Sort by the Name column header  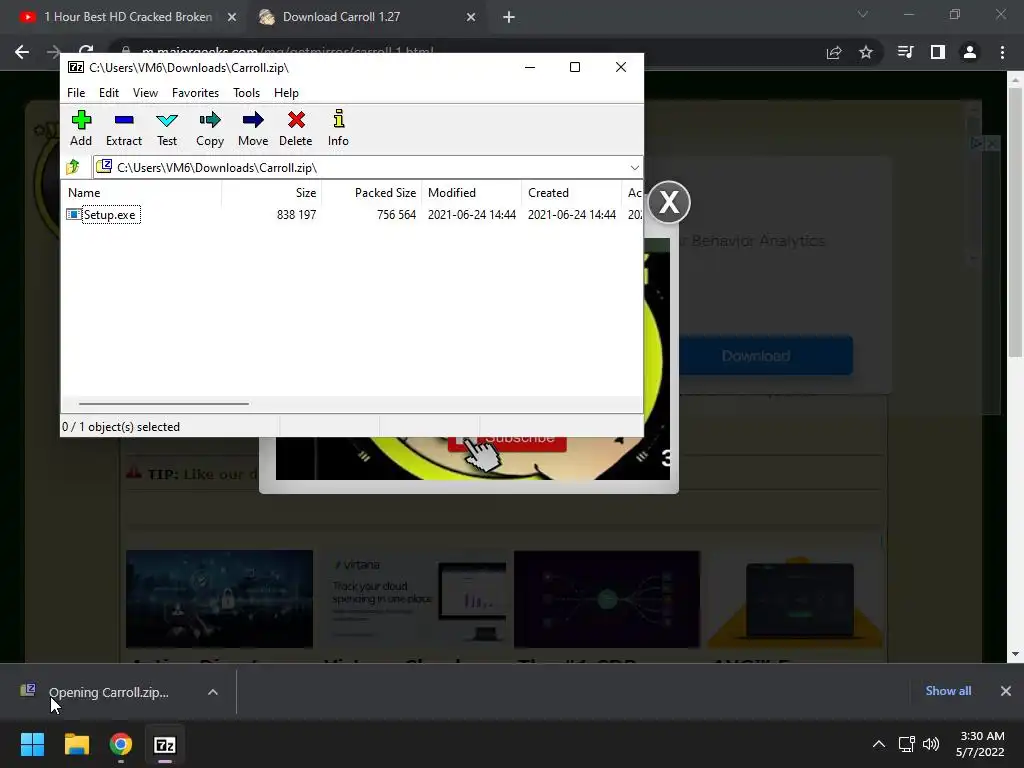(141, 193)
